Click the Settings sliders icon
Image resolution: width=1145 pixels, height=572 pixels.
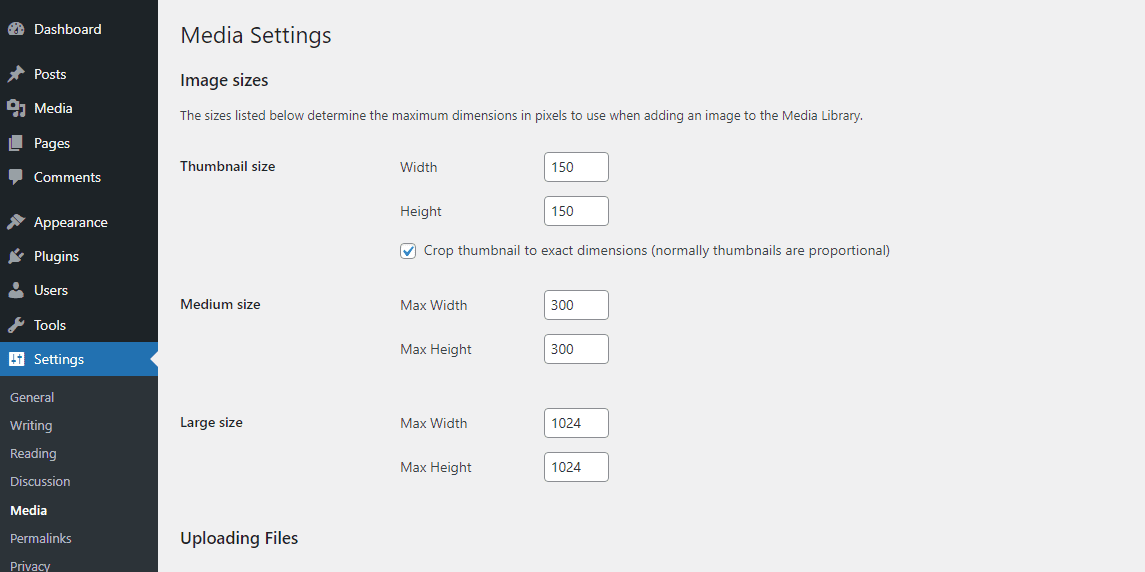16,359
